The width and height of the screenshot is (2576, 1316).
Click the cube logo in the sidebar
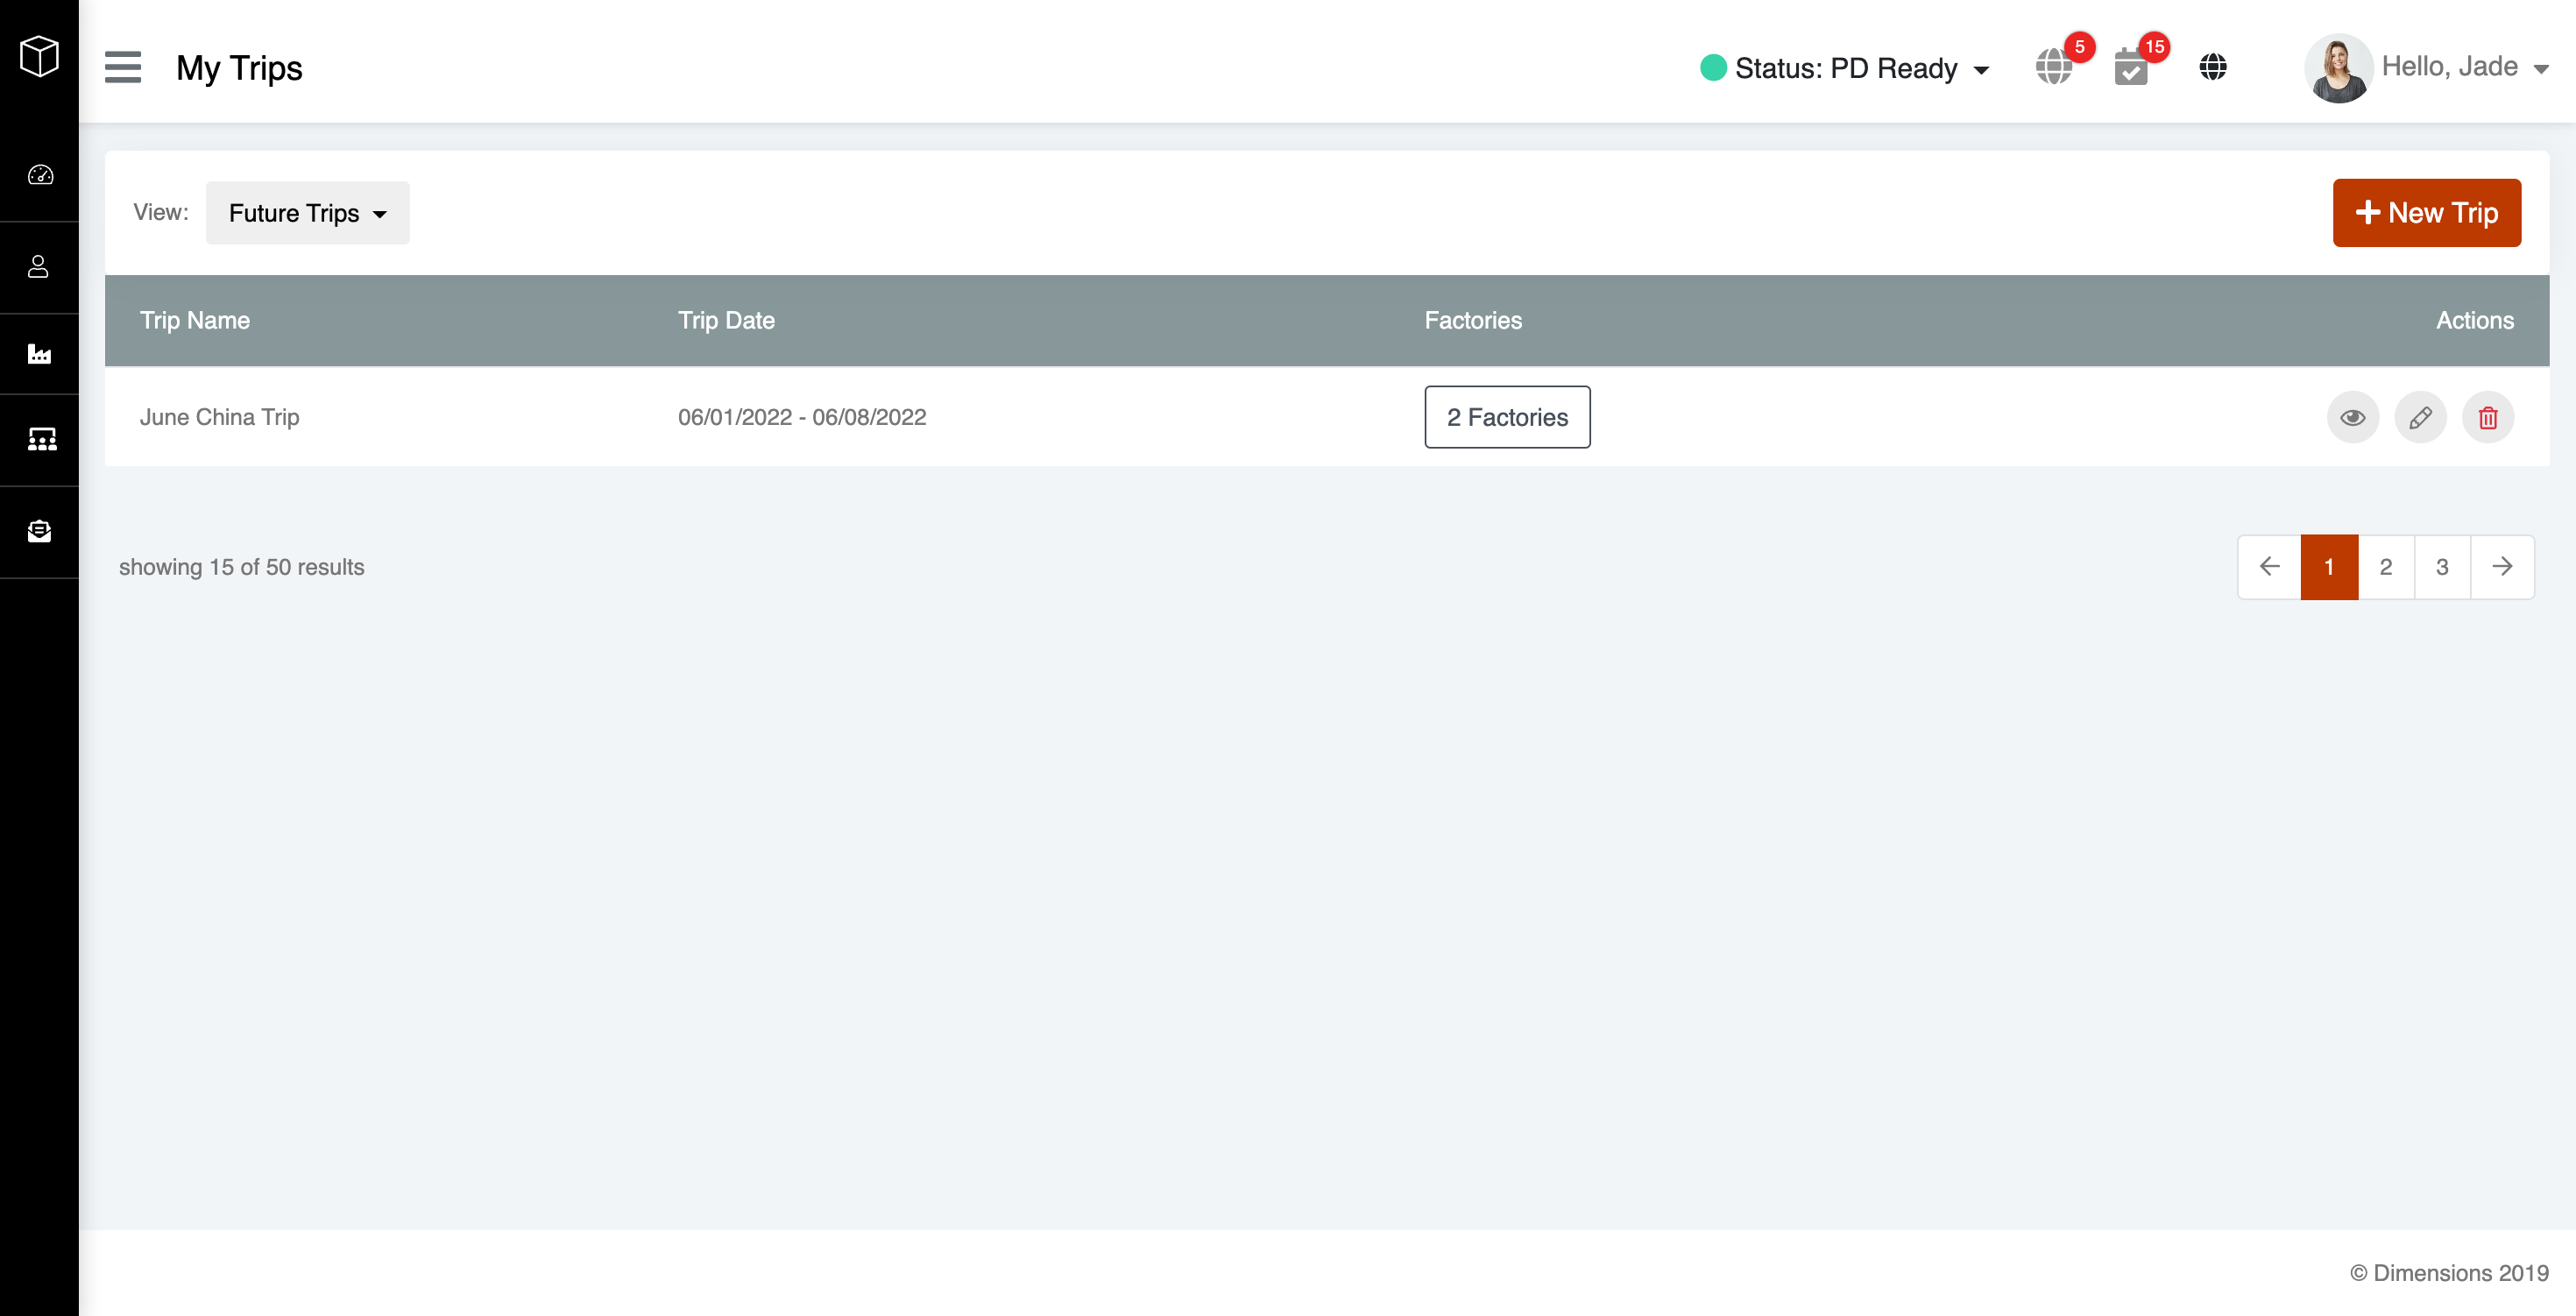coord(39,55)
